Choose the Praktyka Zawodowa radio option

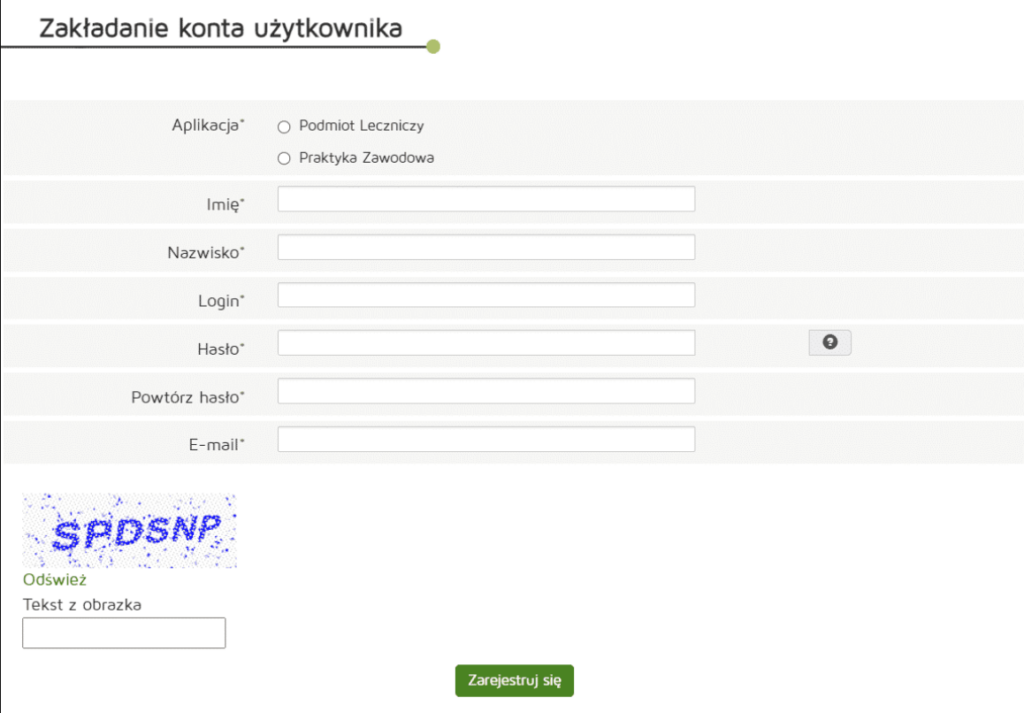click(284, 158)
